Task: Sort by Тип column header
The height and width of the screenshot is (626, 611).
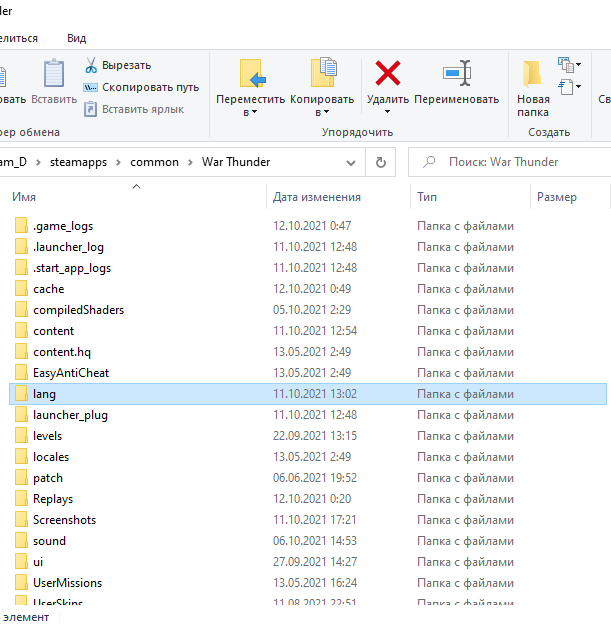Action: pyautogui.click(x=427, y=197)
